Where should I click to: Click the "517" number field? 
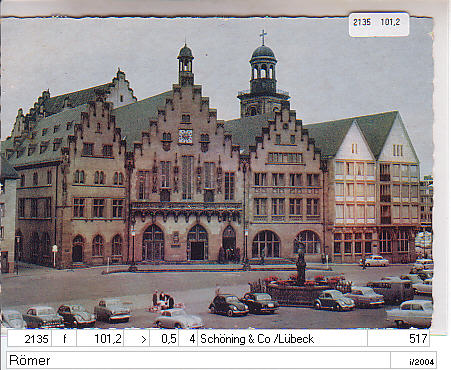(x=398, y=339)
